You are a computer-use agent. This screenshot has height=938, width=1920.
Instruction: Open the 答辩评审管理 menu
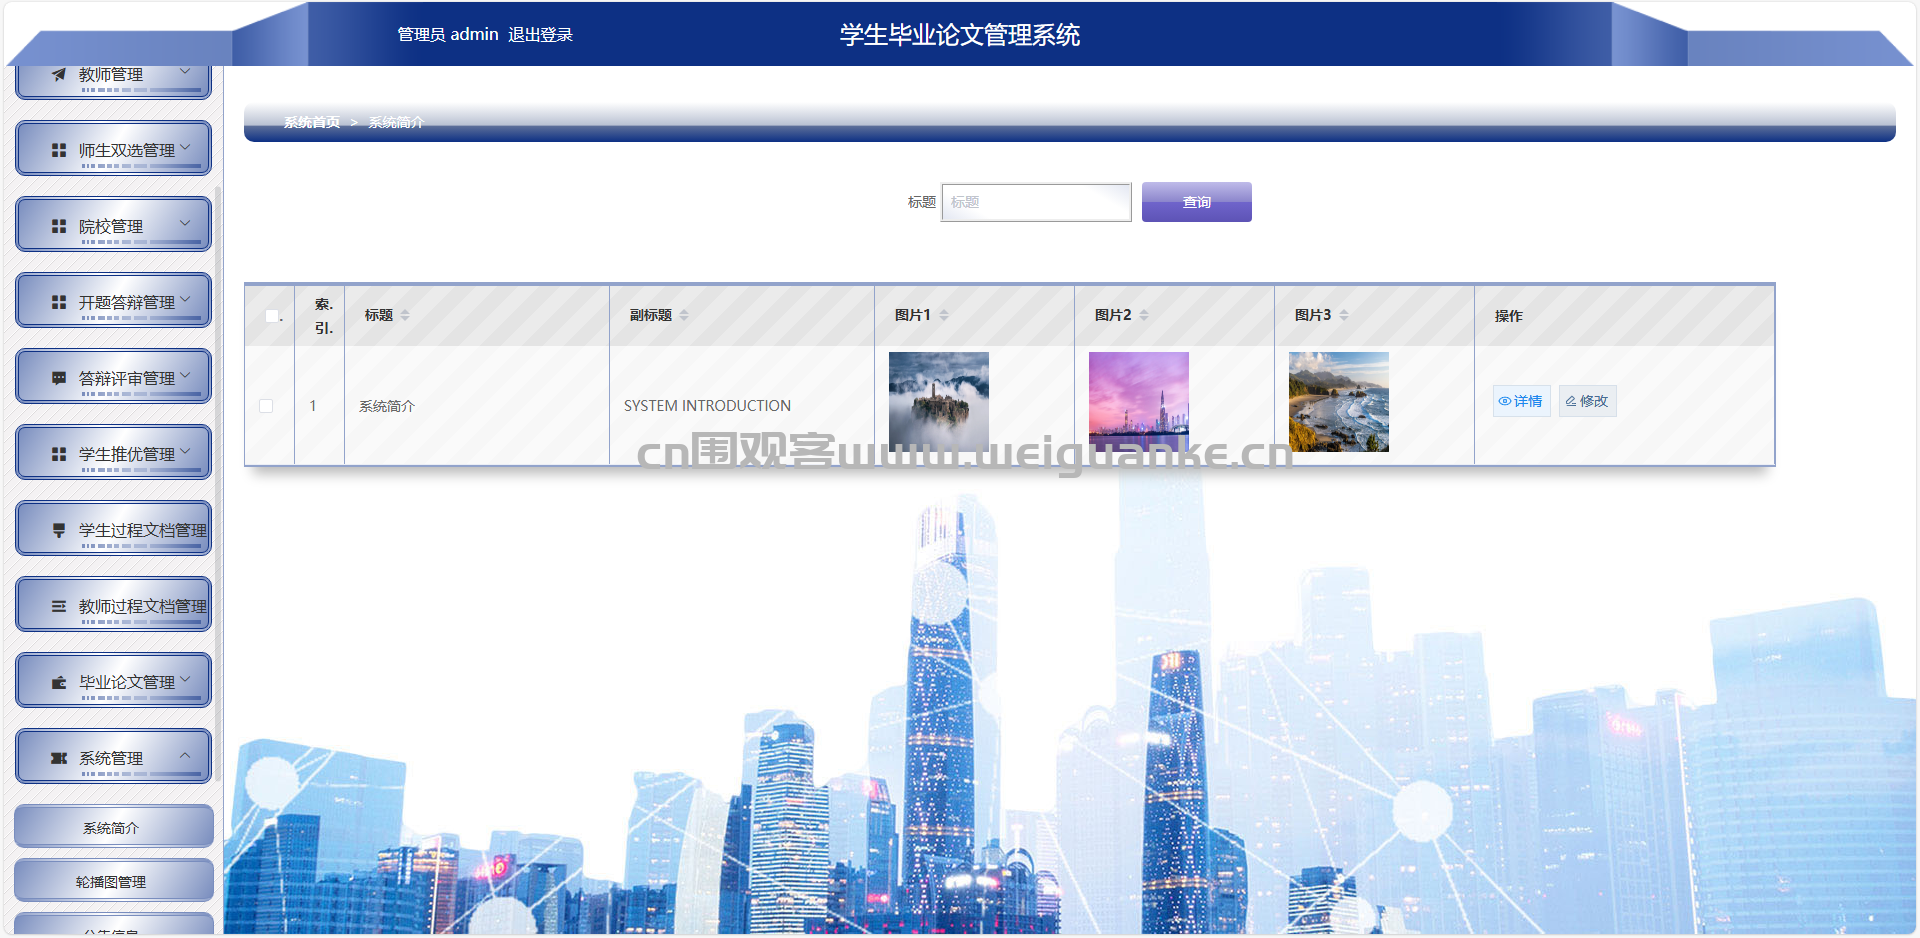pyautogui.click(x=113, y=376)
